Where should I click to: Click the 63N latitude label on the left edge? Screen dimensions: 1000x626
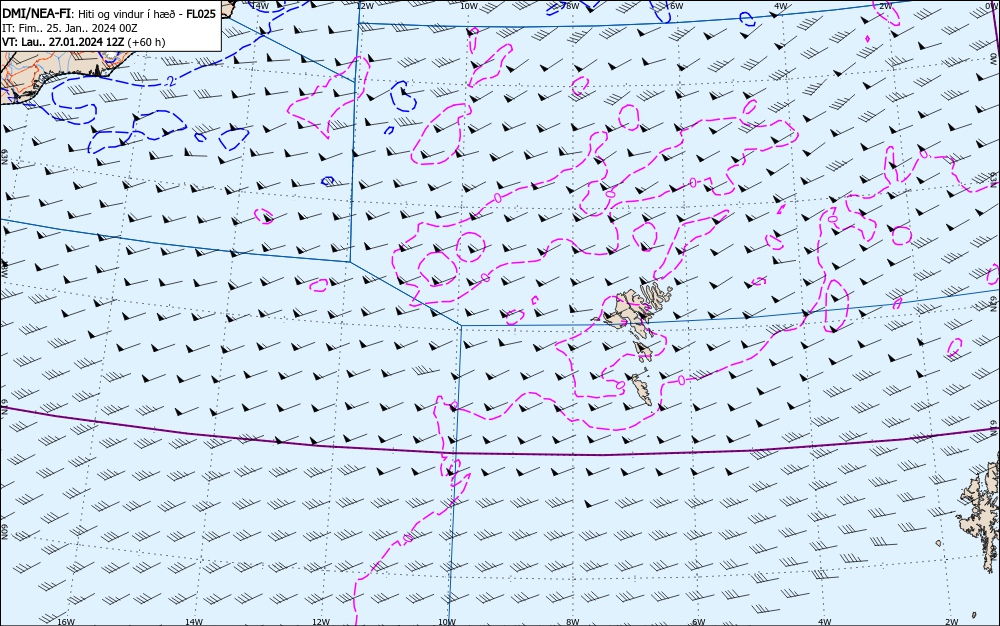click(4, 156)
